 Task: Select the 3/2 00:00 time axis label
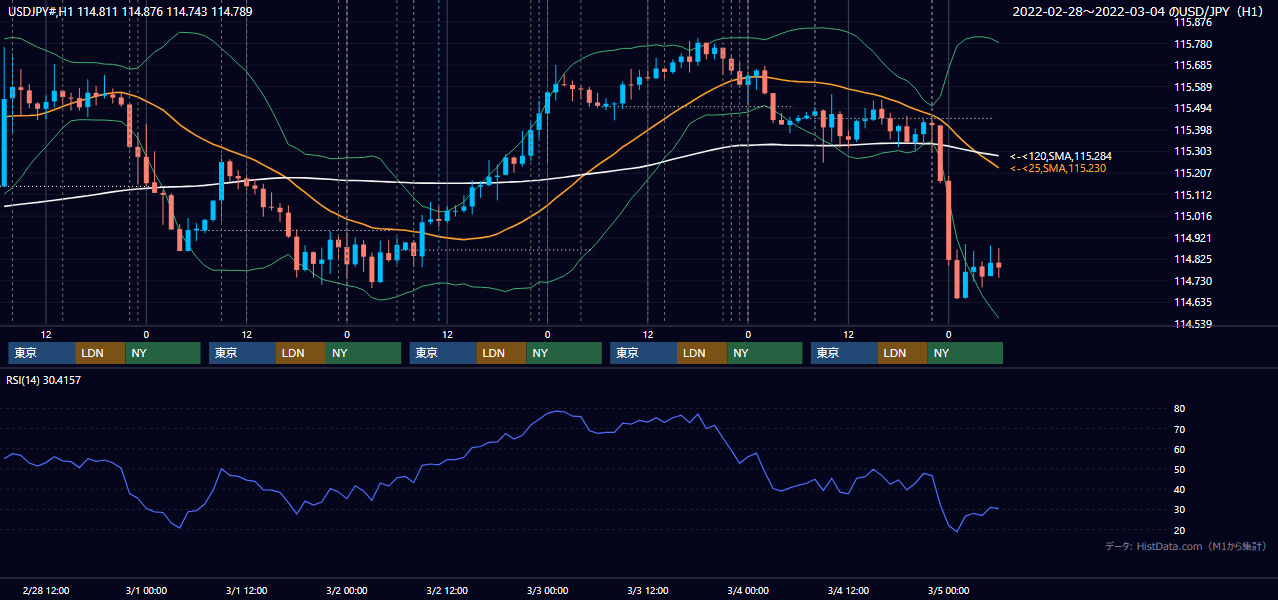347,591
